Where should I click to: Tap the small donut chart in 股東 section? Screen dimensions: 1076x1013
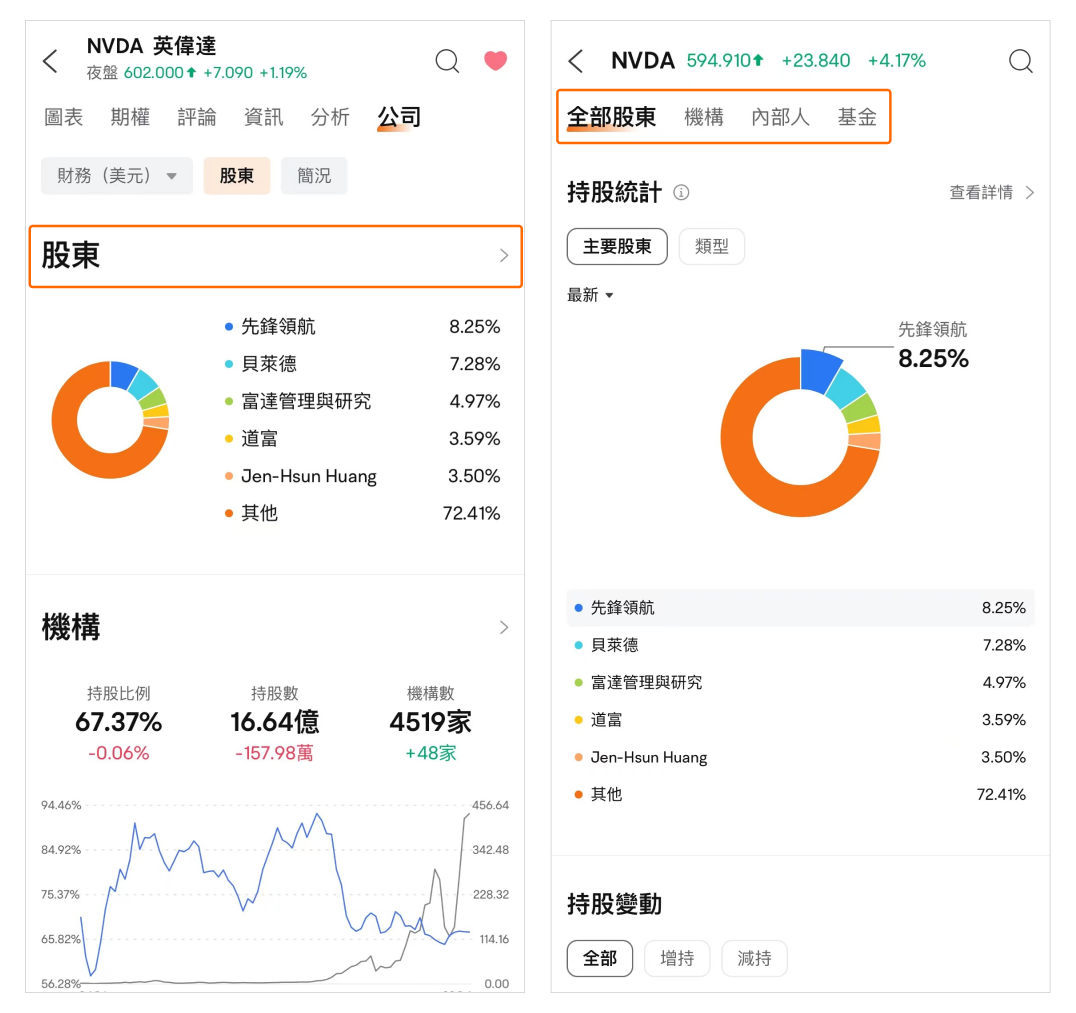110,420
